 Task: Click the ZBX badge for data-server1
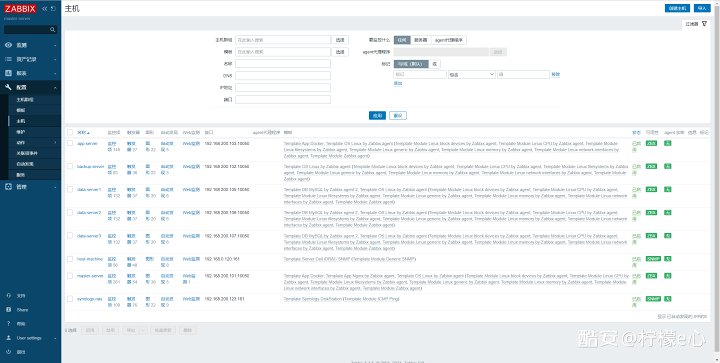[x=651, y=189]
